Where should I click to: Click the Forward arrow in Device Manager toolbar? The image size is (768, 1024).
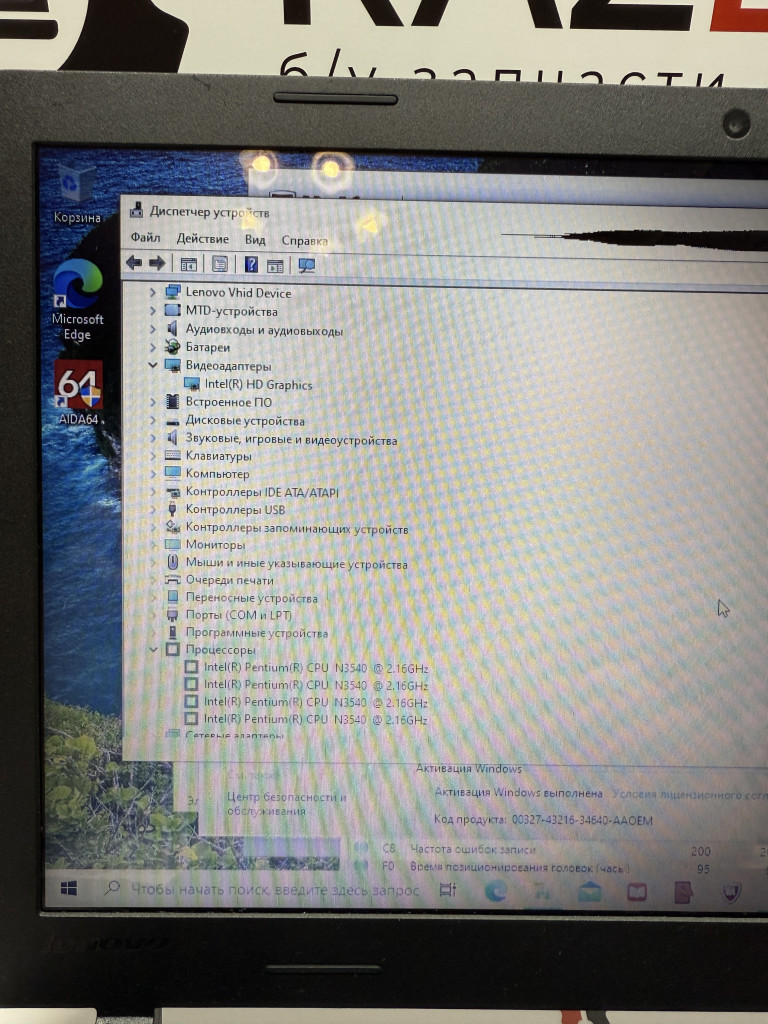(x=157, y=263)
